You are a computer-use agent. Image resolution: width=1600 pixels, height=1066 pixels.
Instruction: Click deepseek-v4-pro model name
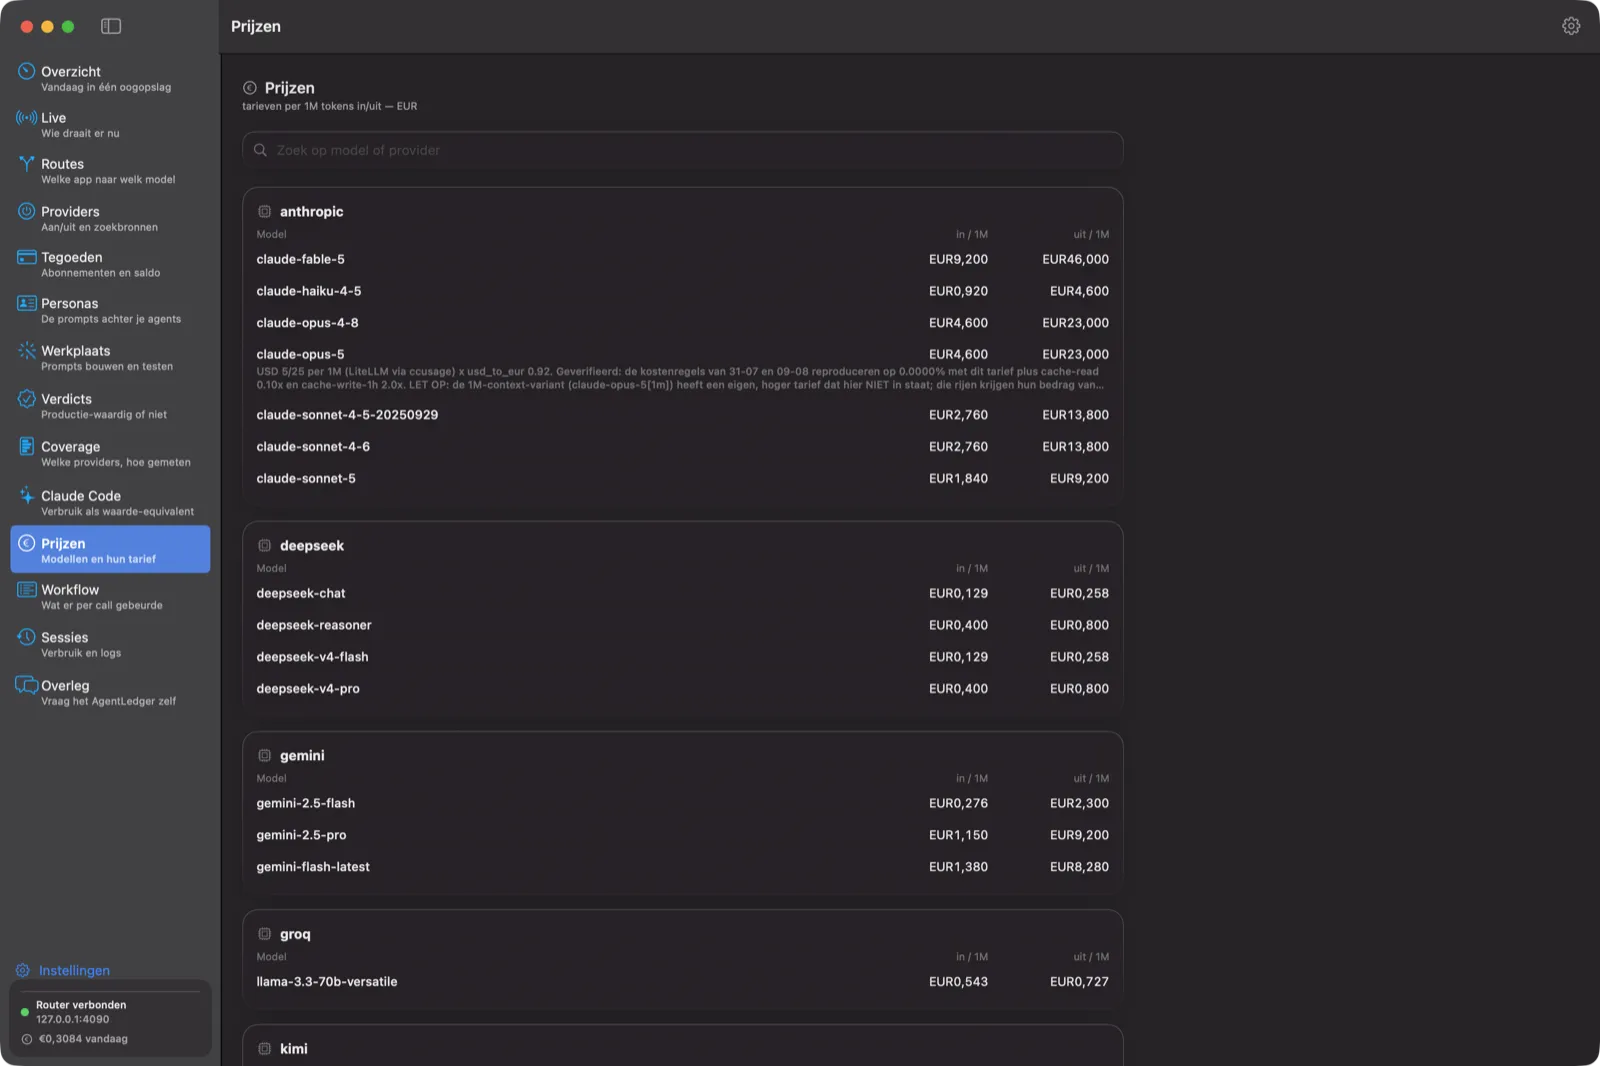click(x=308, y=689)
